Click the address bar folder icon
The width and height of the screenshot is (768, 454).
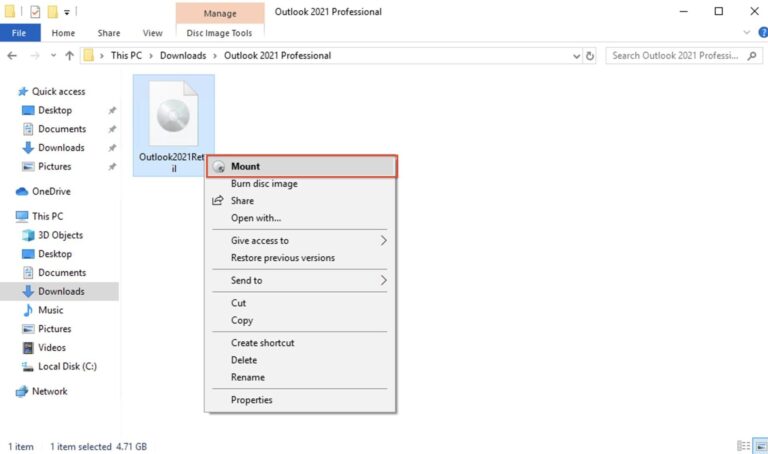tap(89, 55)
